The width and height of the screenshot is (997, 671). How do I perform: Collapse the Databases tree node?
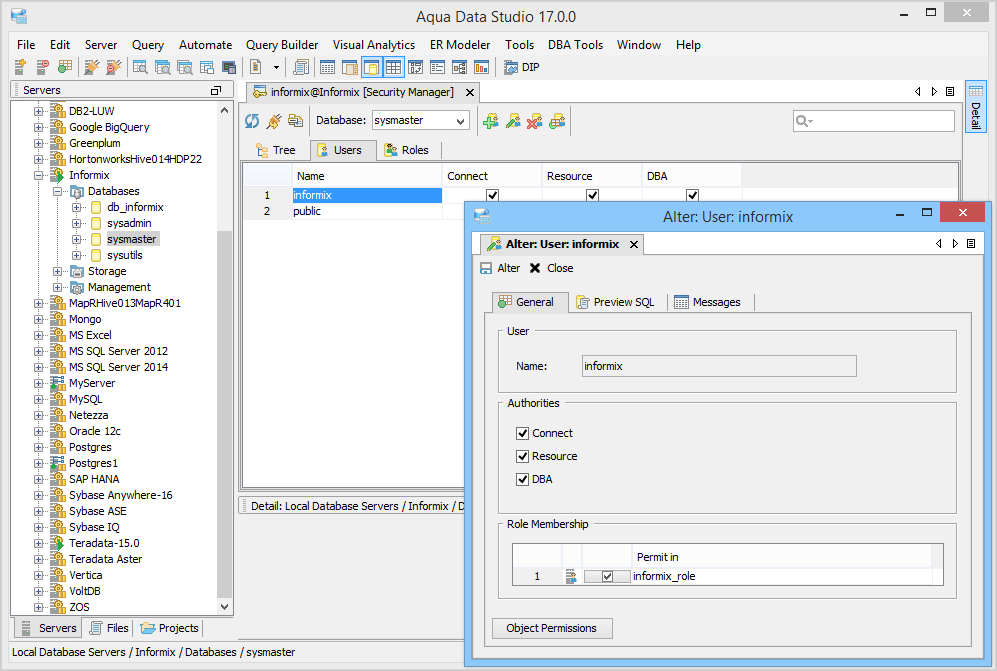(x=57, y=191)
